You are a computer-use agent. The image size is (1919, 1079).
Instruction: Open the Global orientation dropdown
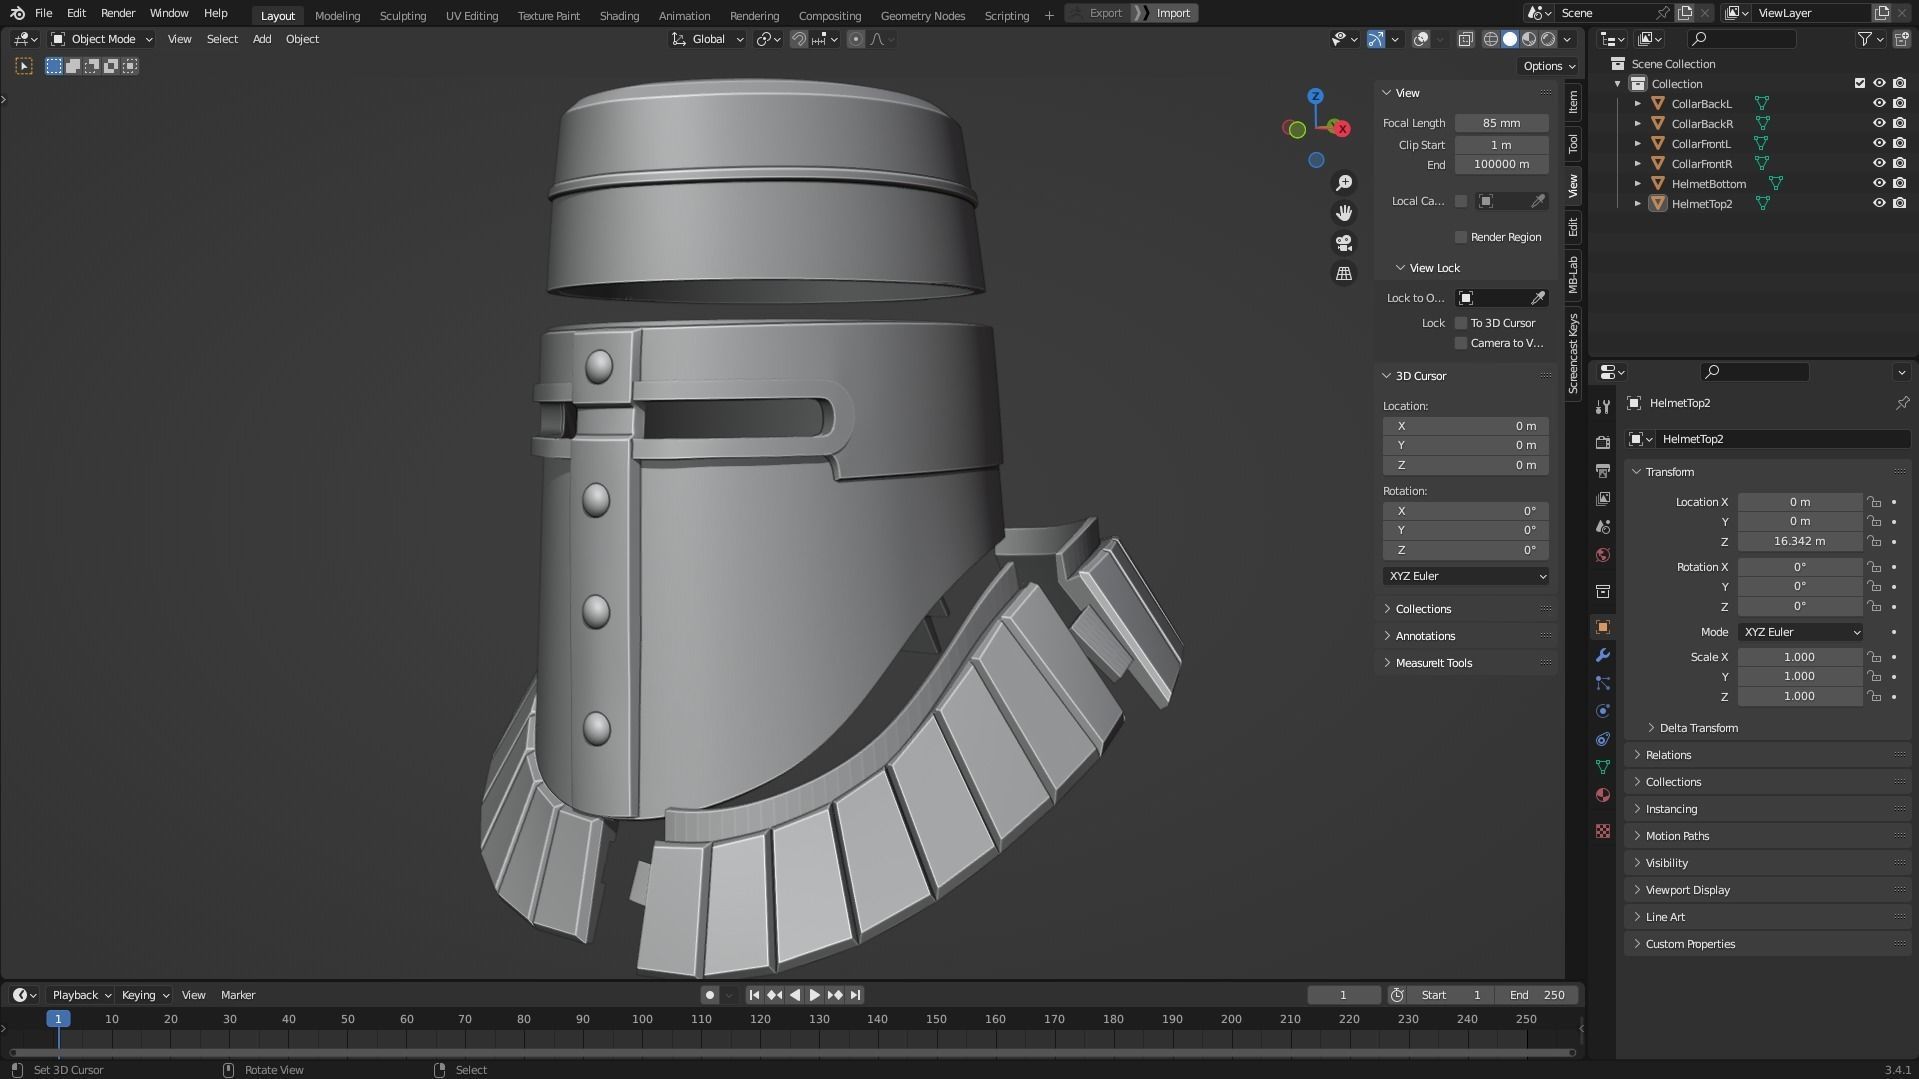click(x=708, y=39)
